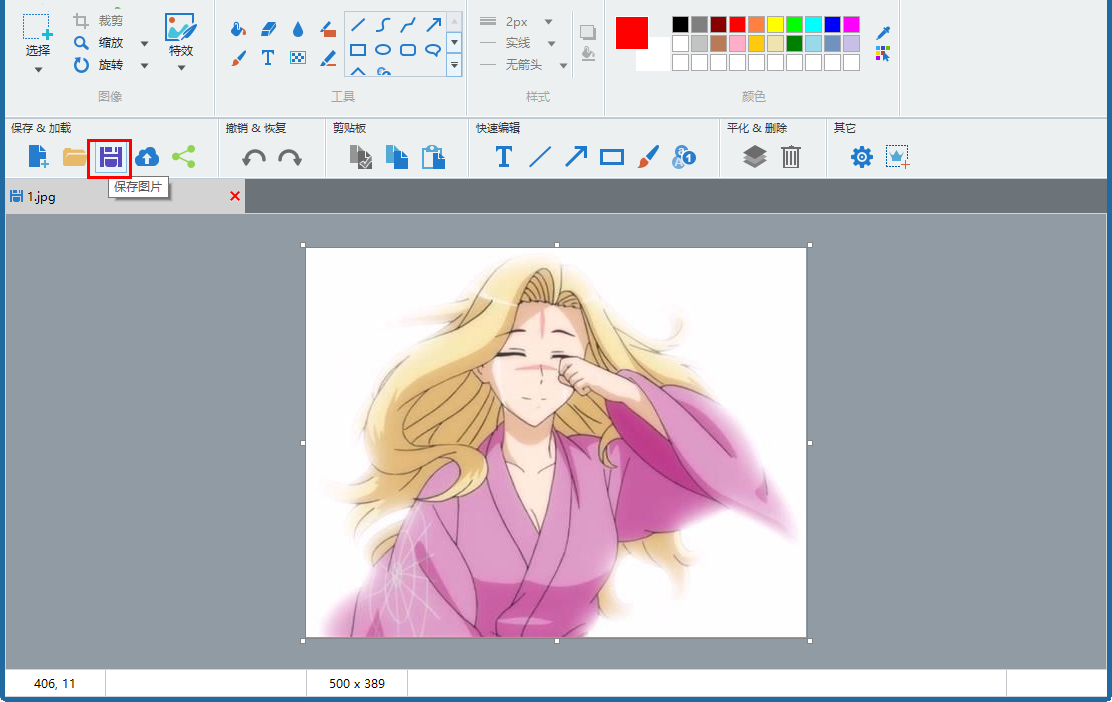Pick the magenta color swatch

tap(852, 25)
